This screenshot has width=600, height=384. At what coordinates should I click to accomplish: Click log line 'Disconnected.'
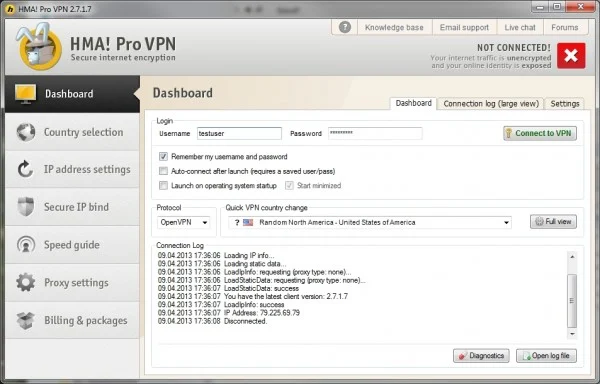pyautogui.click(x=212, y=321)
